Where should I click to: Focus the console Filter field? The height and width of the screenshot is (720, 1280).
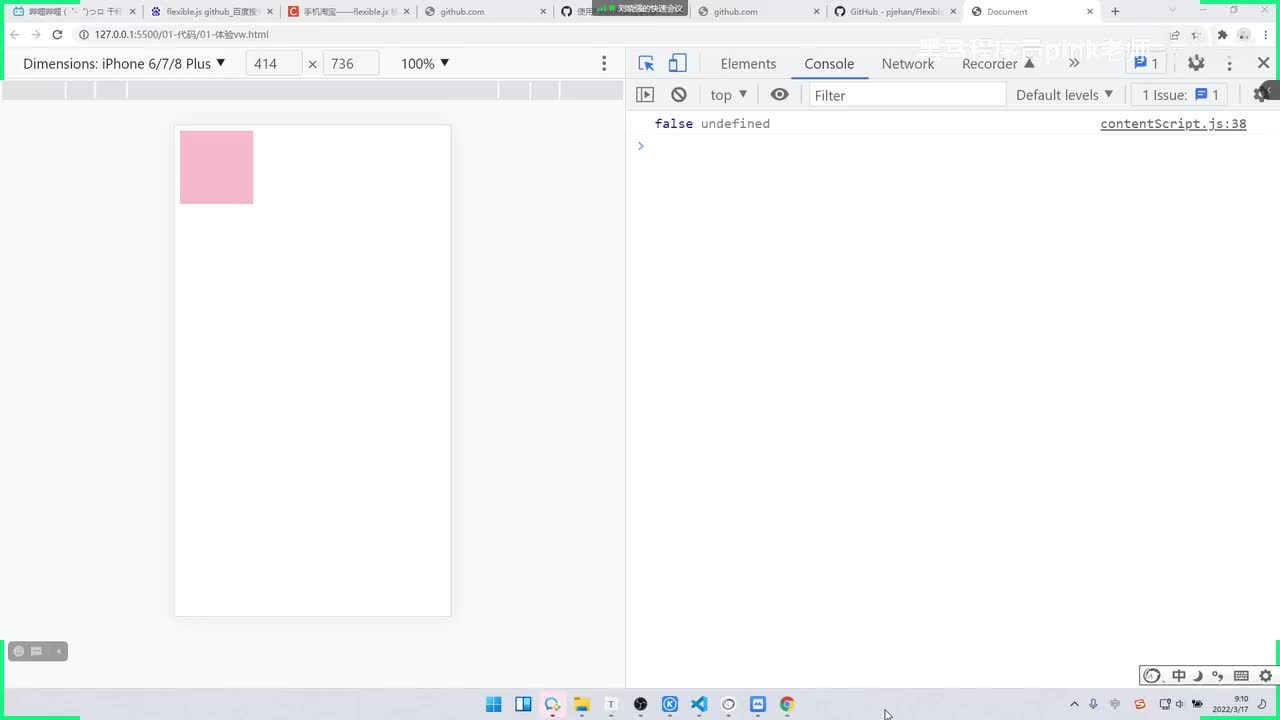[907, 95]
